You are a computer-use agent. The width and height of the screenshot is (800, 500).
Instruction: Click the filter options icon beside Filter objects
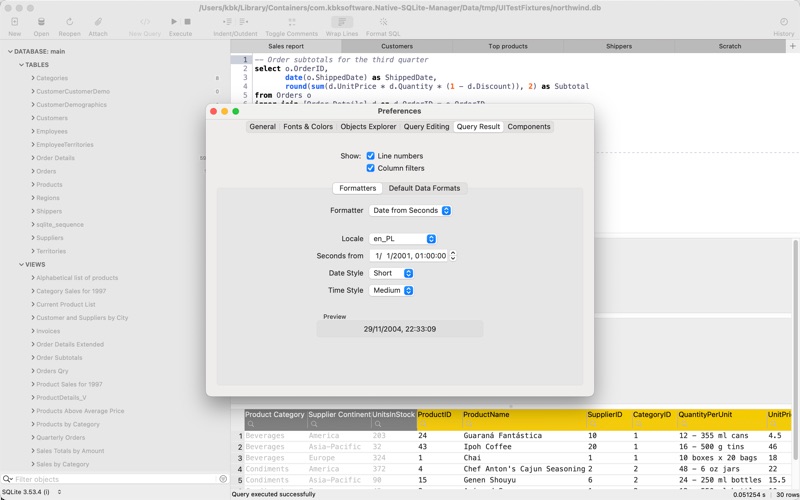[223, 479]
